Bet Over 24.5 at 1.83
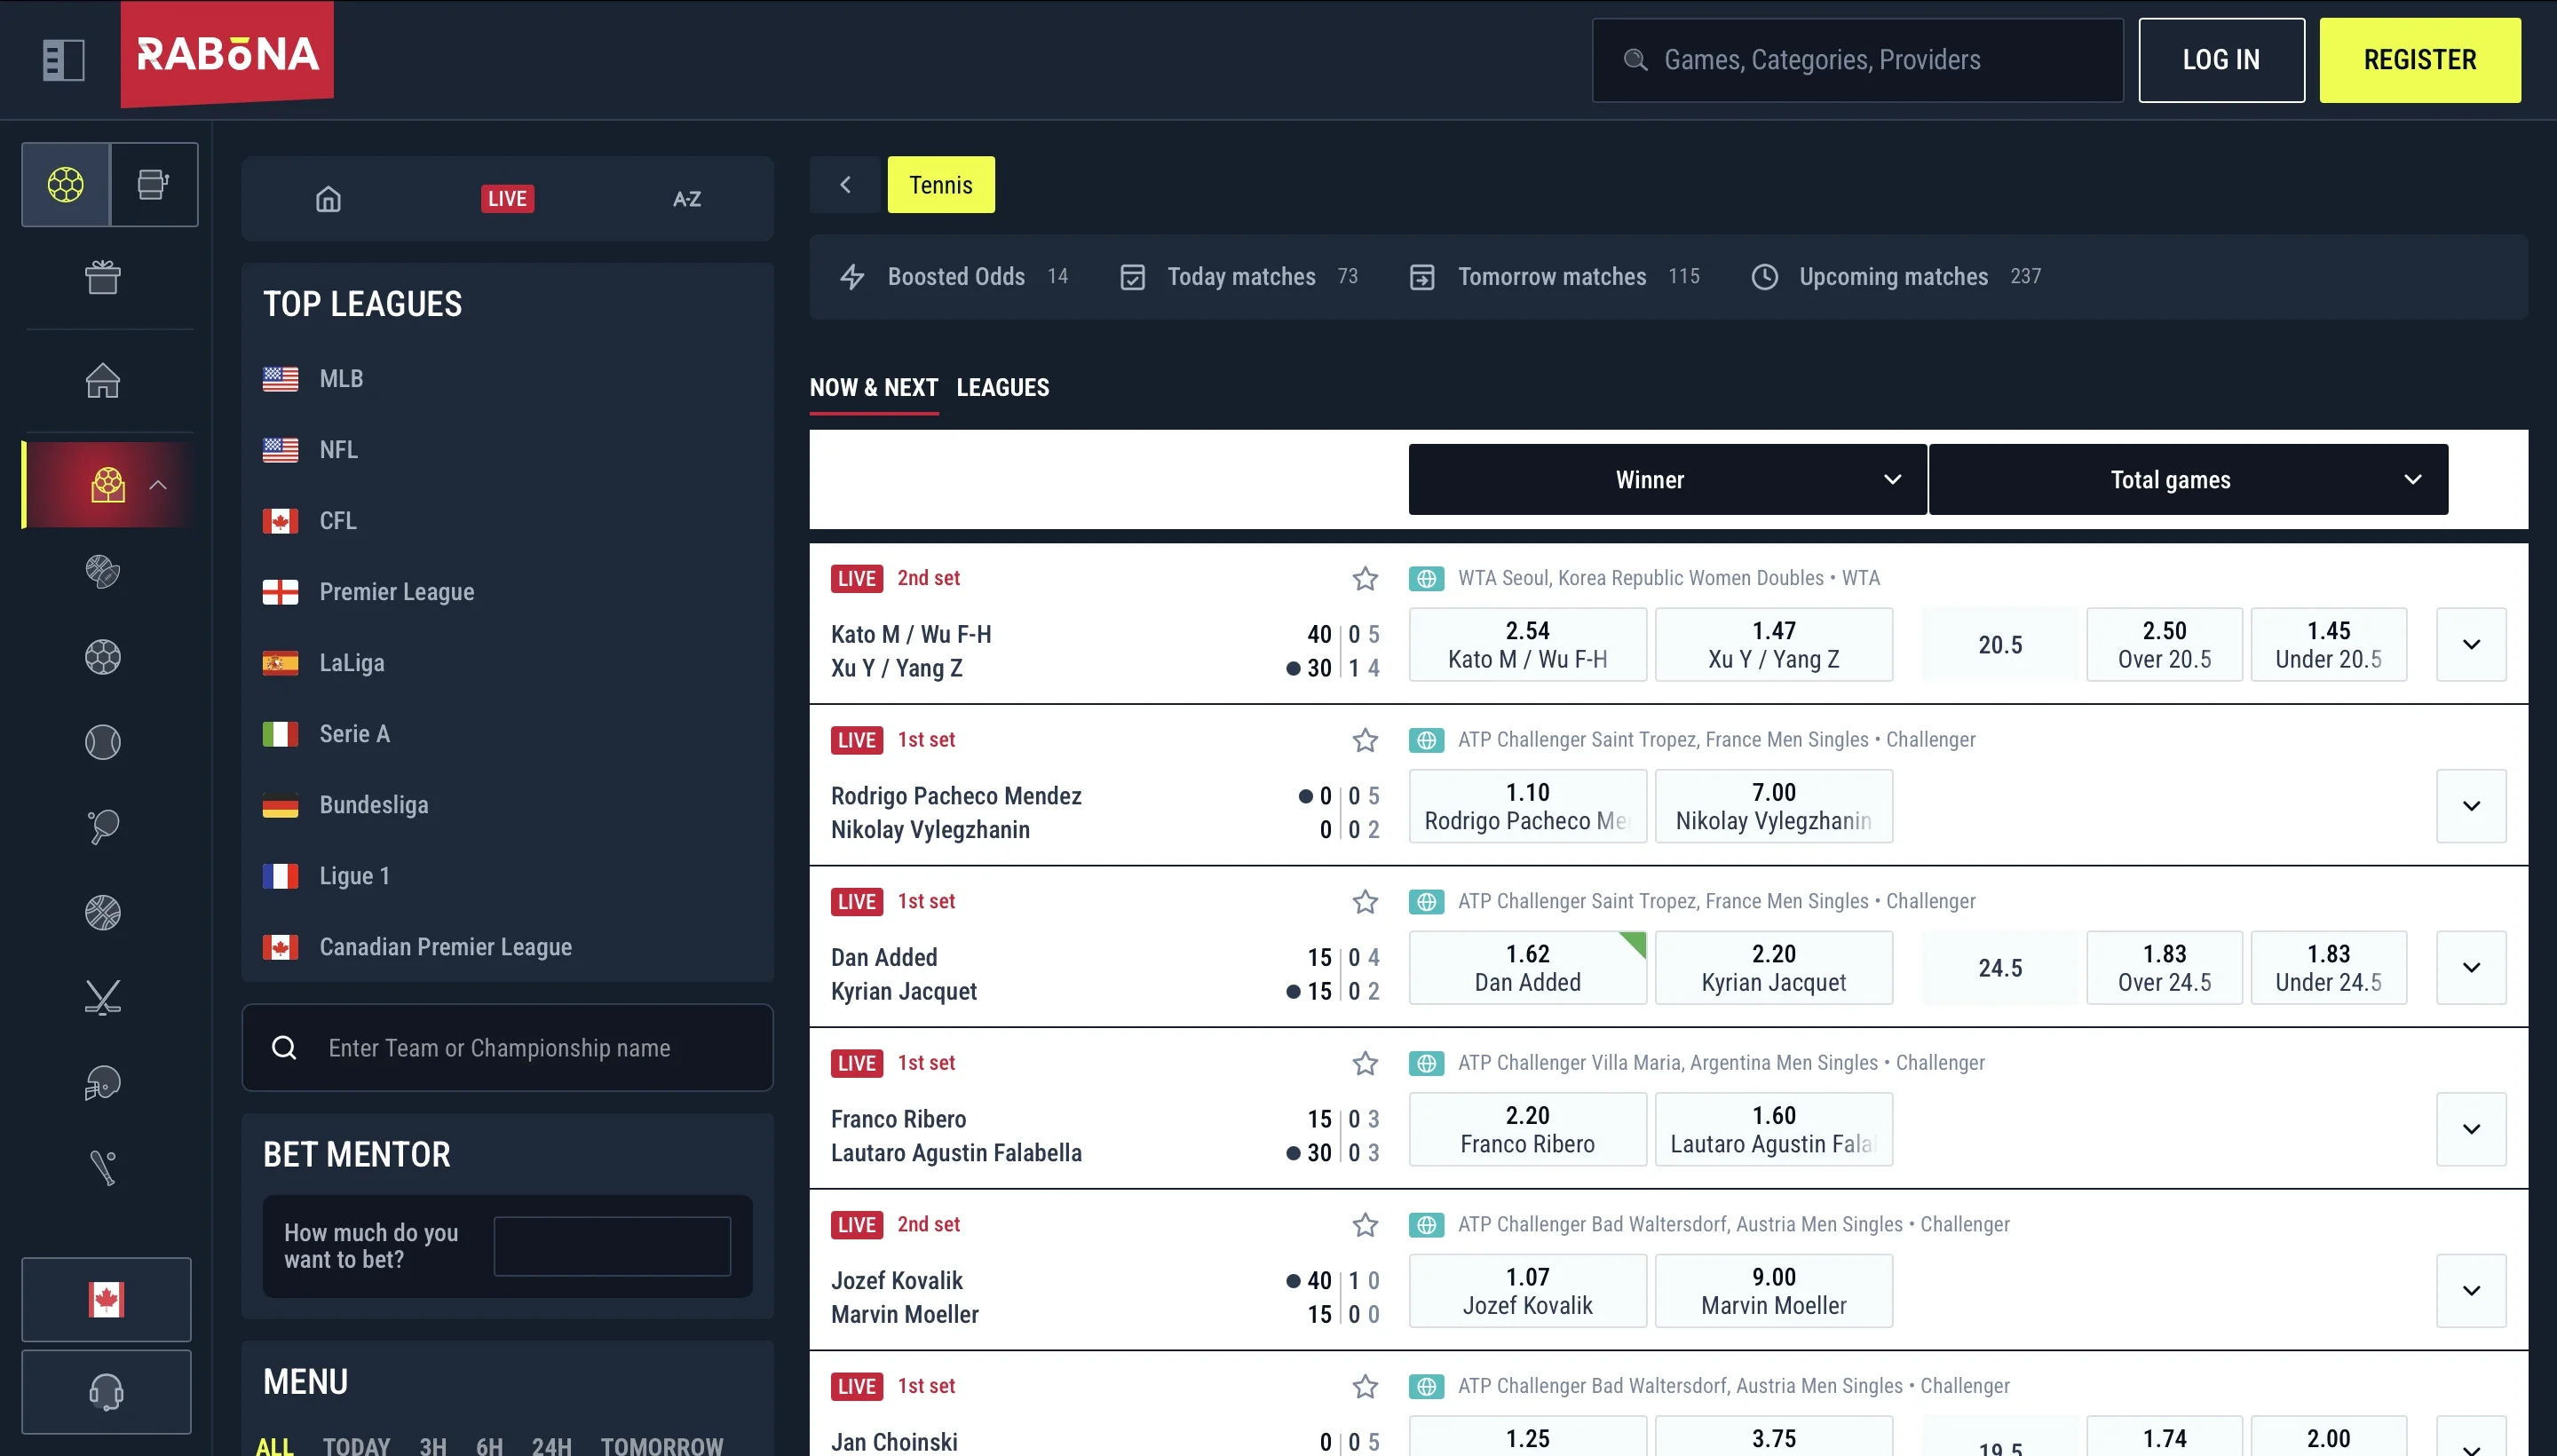The width and height of the screenshot is (2557, 1456). click(x=2164, y=968)
